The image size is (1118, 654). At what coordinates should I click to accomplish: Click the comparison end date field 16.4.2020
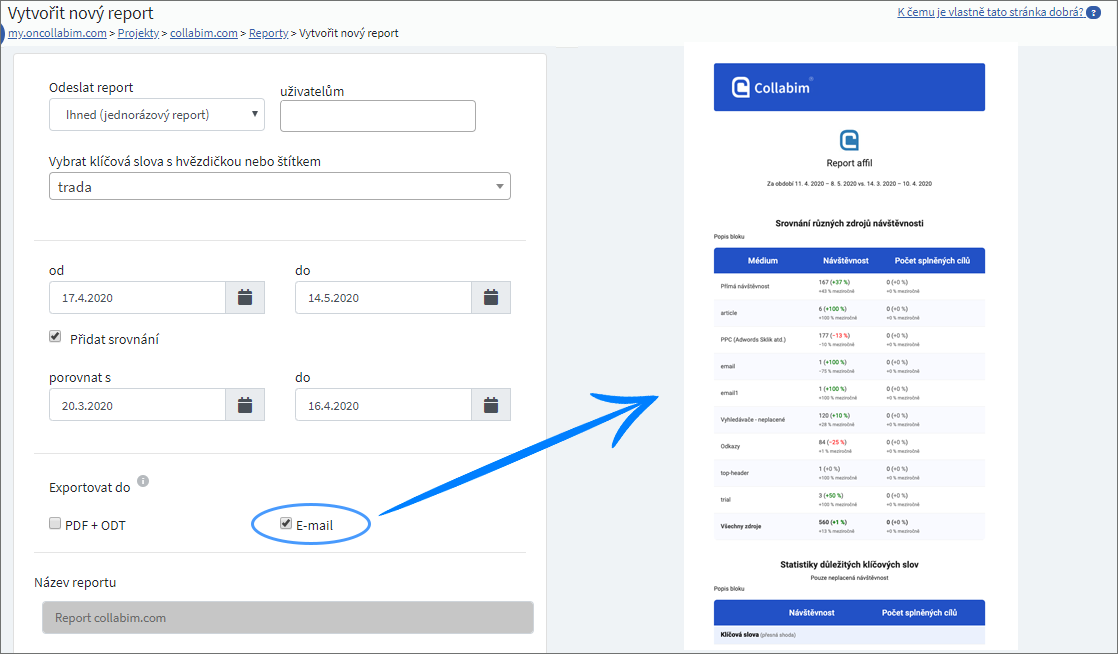[384, 405]
